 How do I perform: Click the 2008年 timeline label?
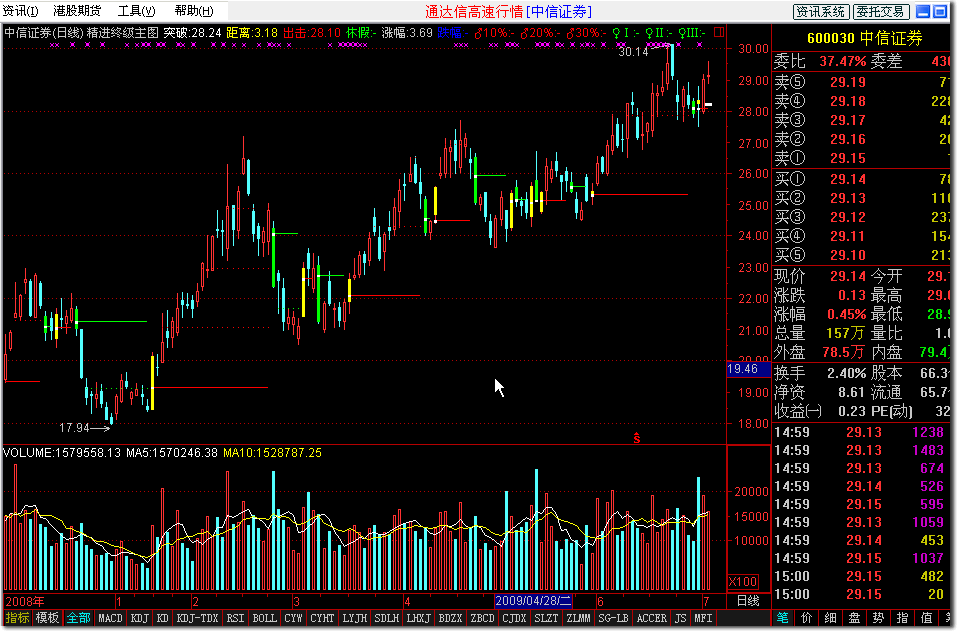tap(25, 601)
